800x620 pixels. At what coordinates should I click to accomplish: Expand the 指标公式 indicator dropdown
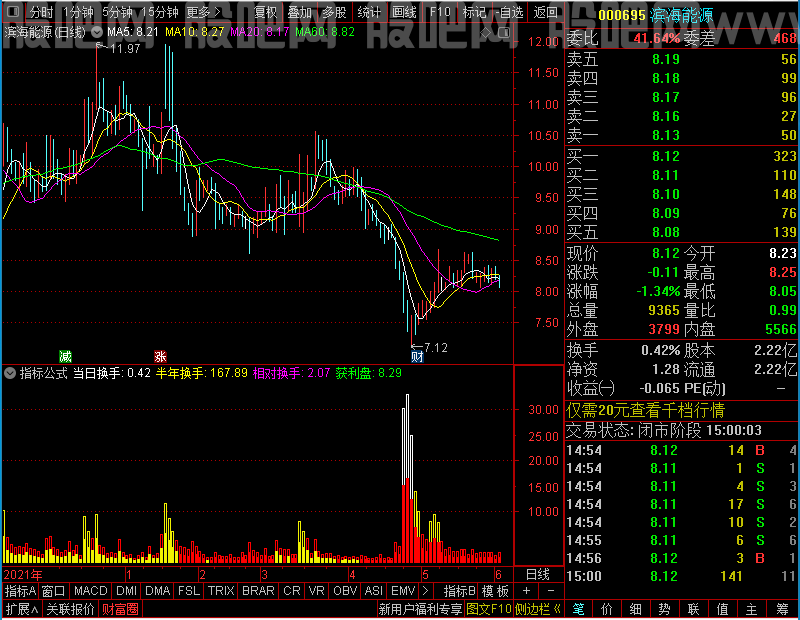pos(10,373)
